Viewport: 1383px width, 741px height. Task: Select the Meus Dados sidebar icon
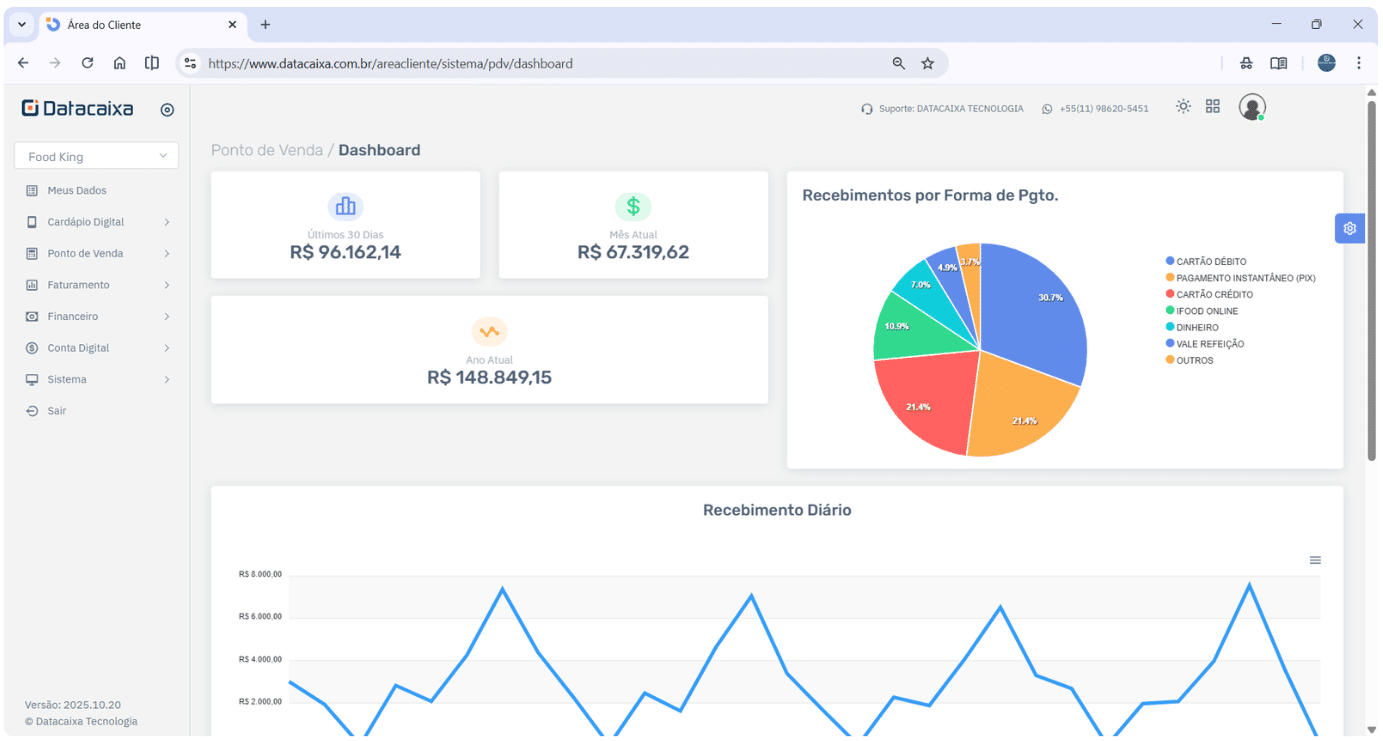tap(33, 190)
